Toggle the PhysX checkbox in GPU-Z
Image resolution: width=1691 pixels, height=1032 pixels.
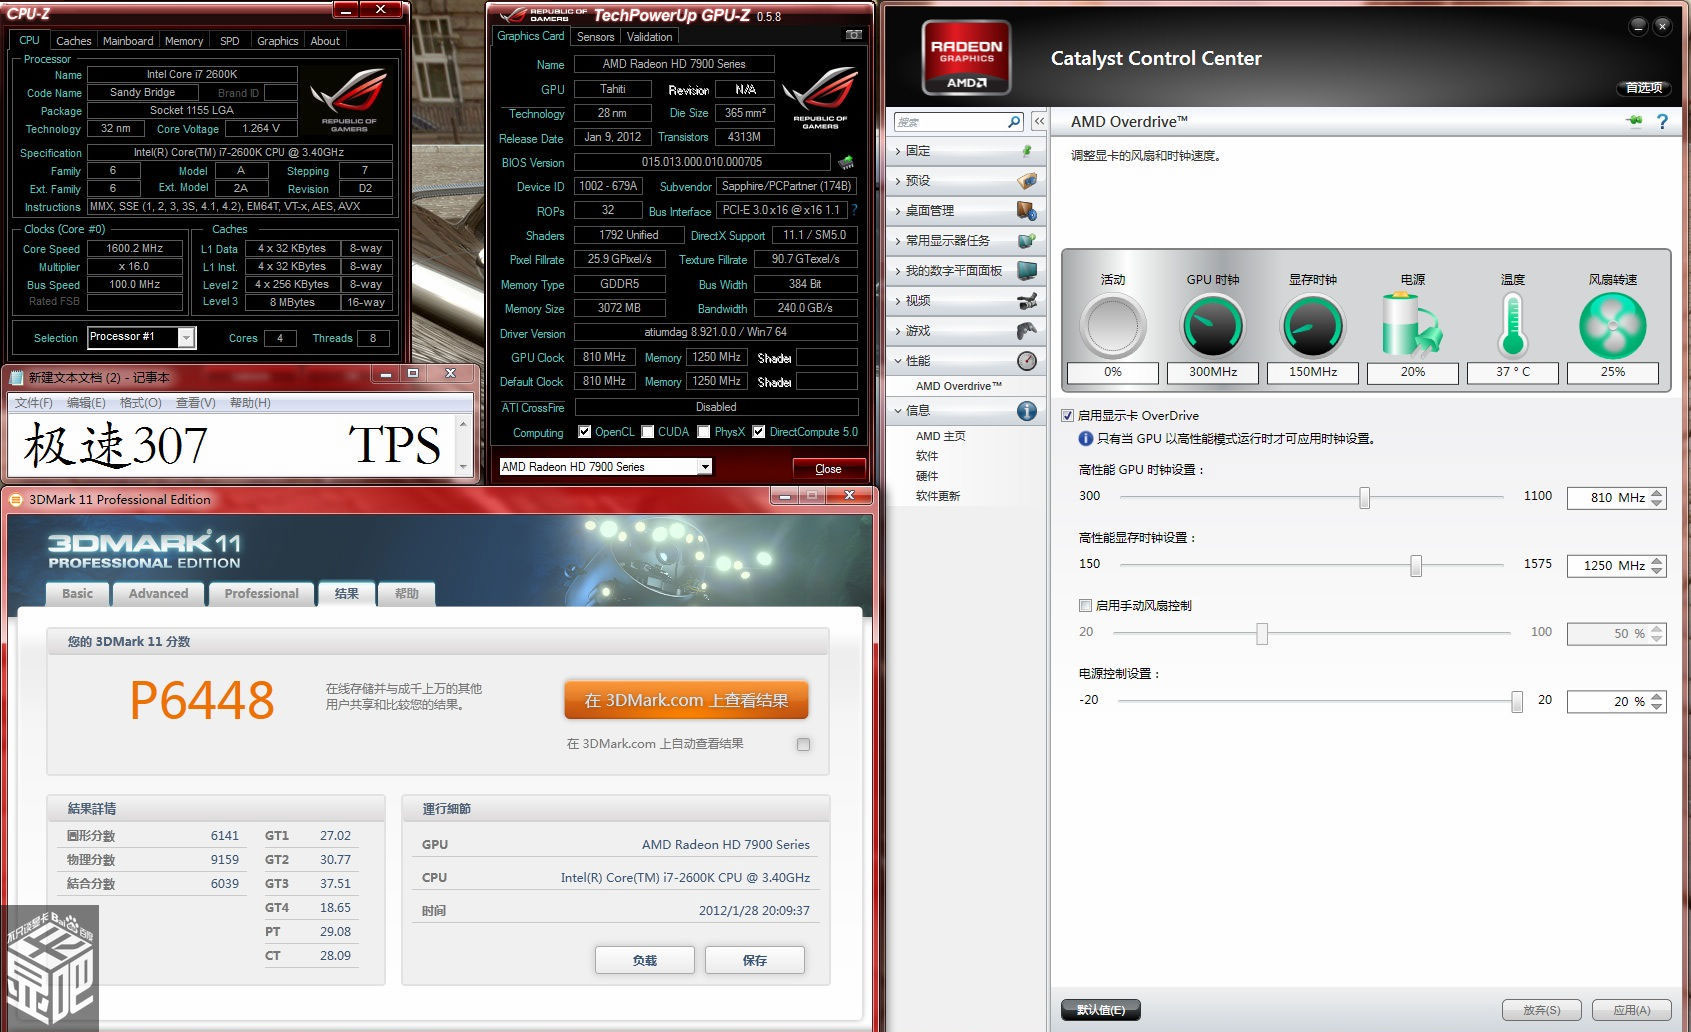[704, 432]
